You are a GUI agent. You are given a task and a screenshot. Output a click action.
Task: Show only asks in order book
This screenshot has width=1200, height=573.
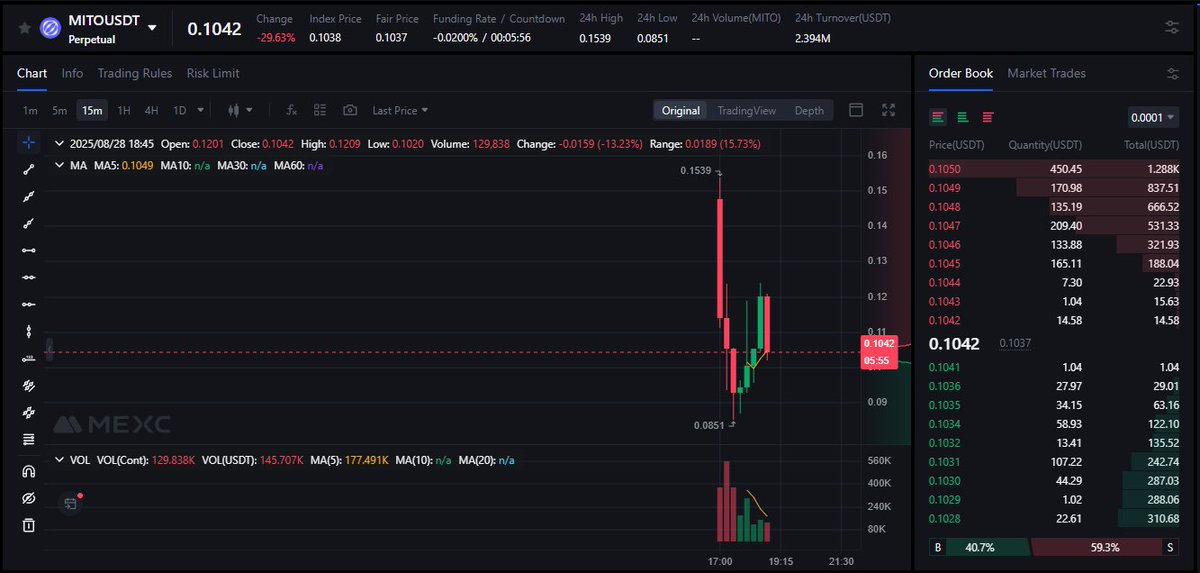(988, 117)
